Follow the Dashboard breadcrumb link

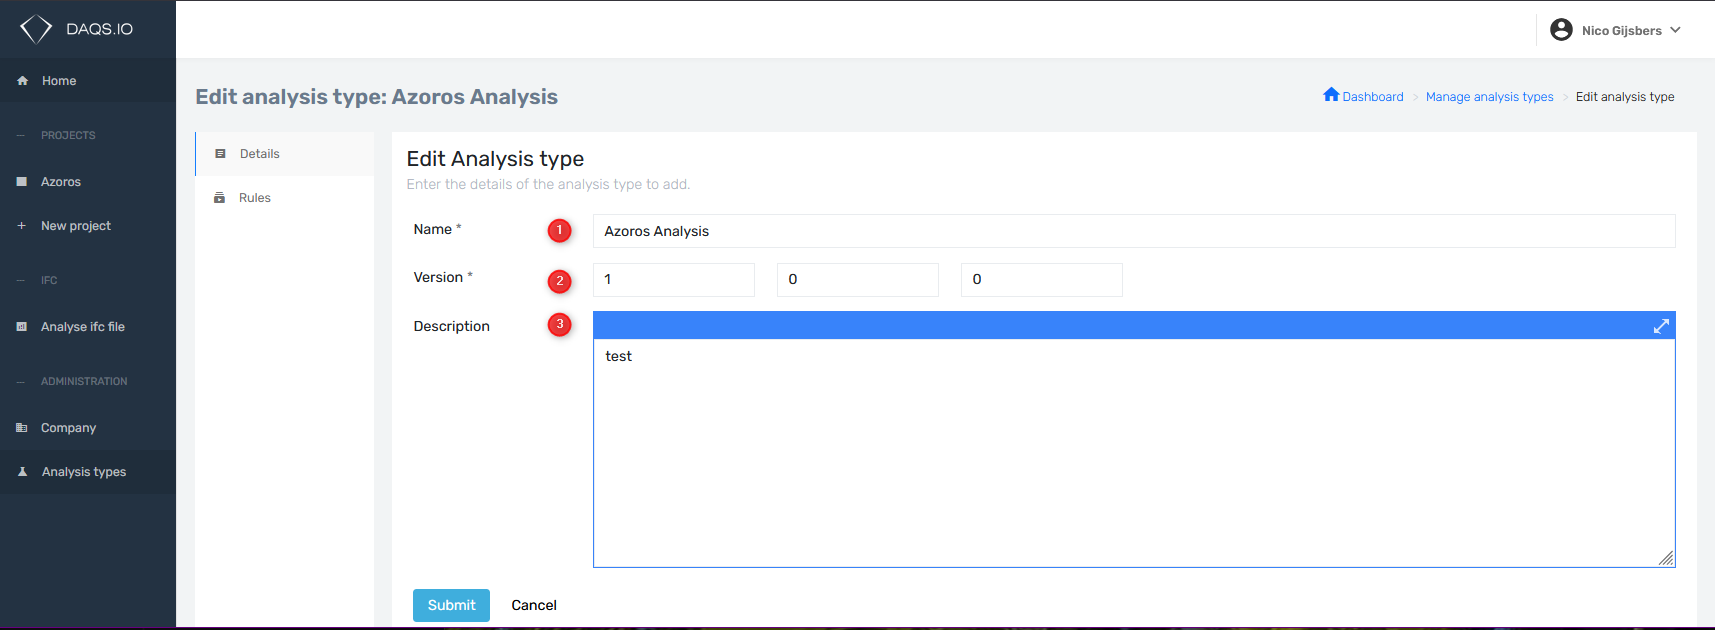[1373, 97]
